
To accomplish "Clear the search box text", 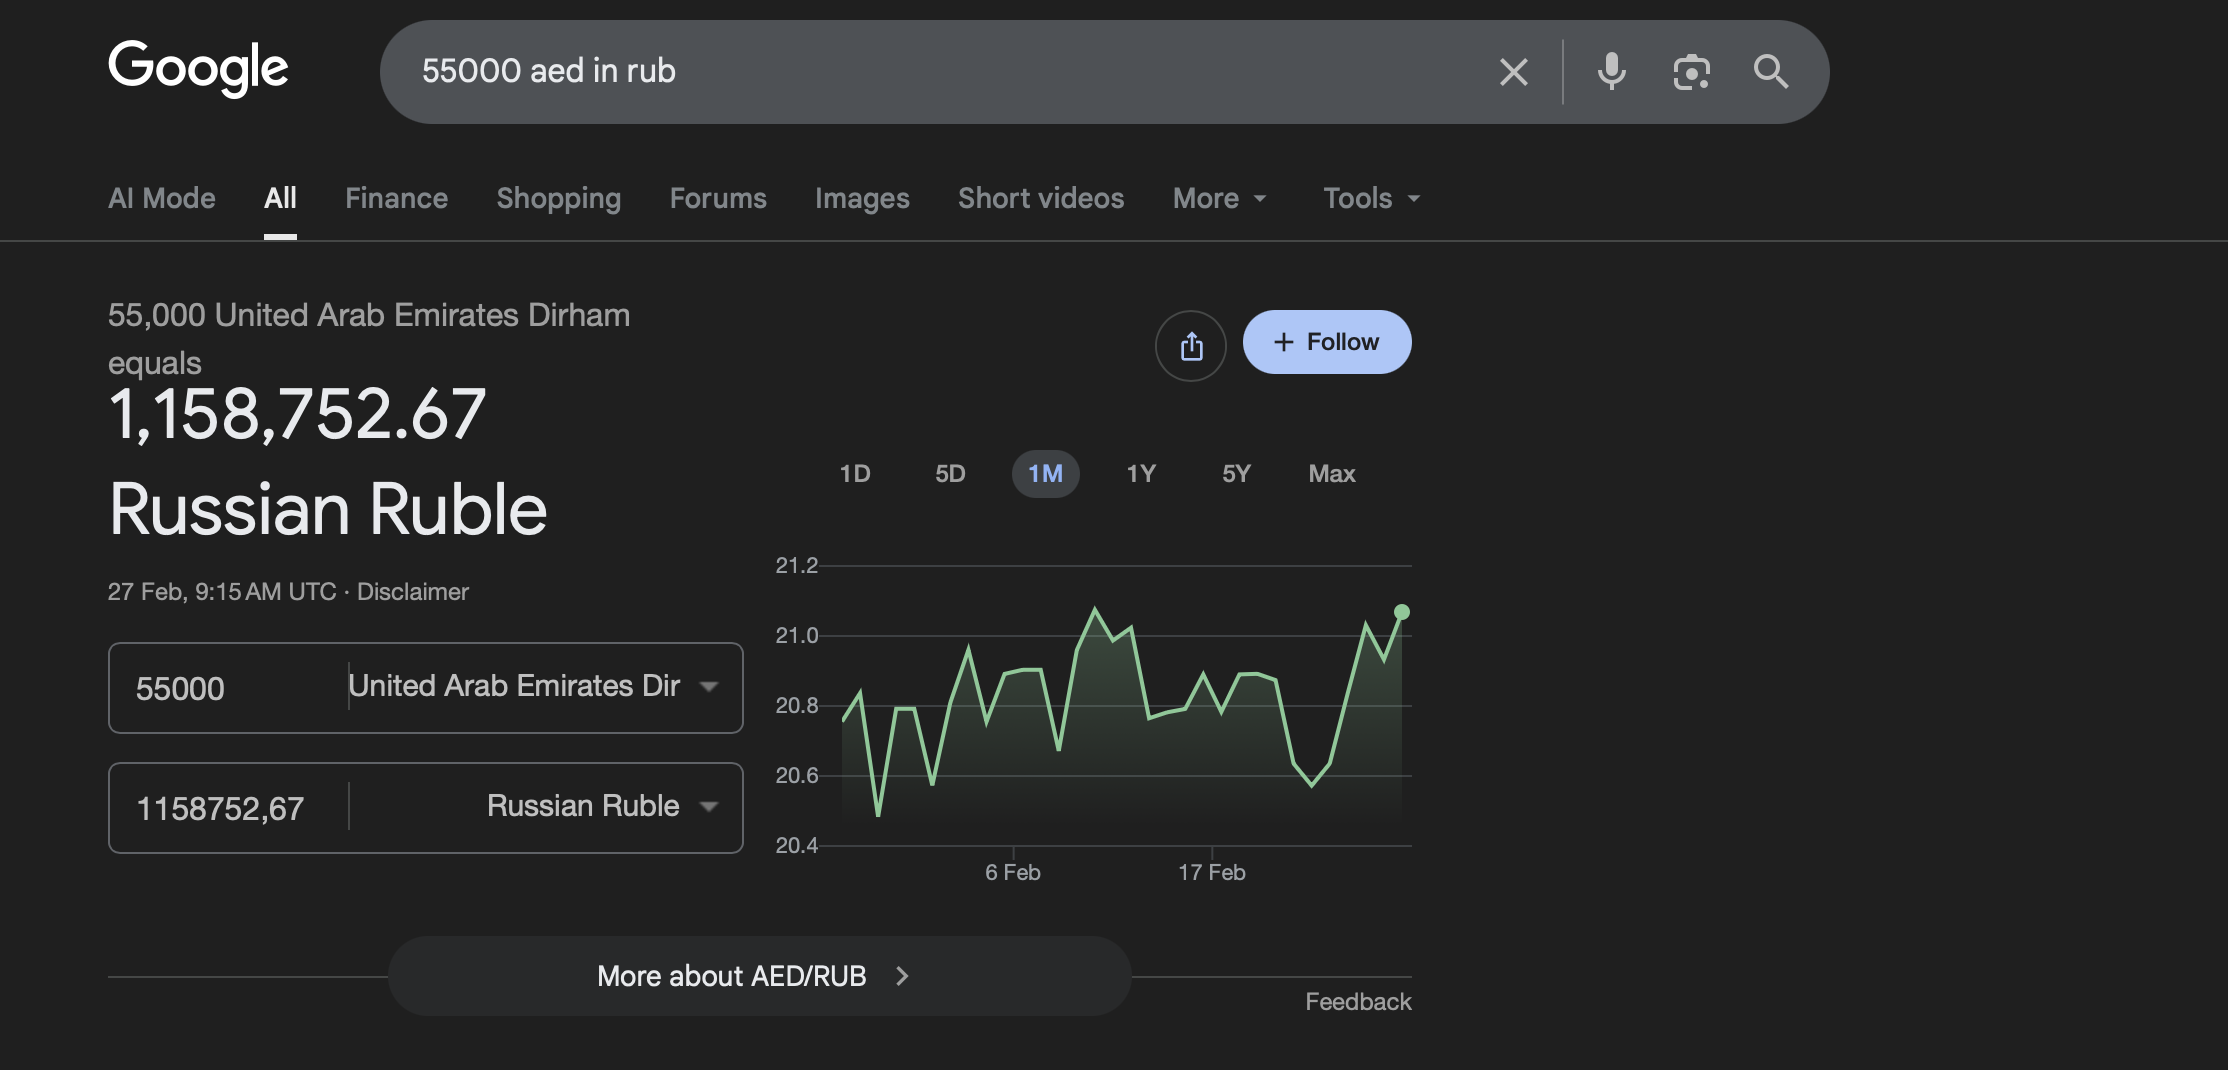I will click(x=1513, y=72).
